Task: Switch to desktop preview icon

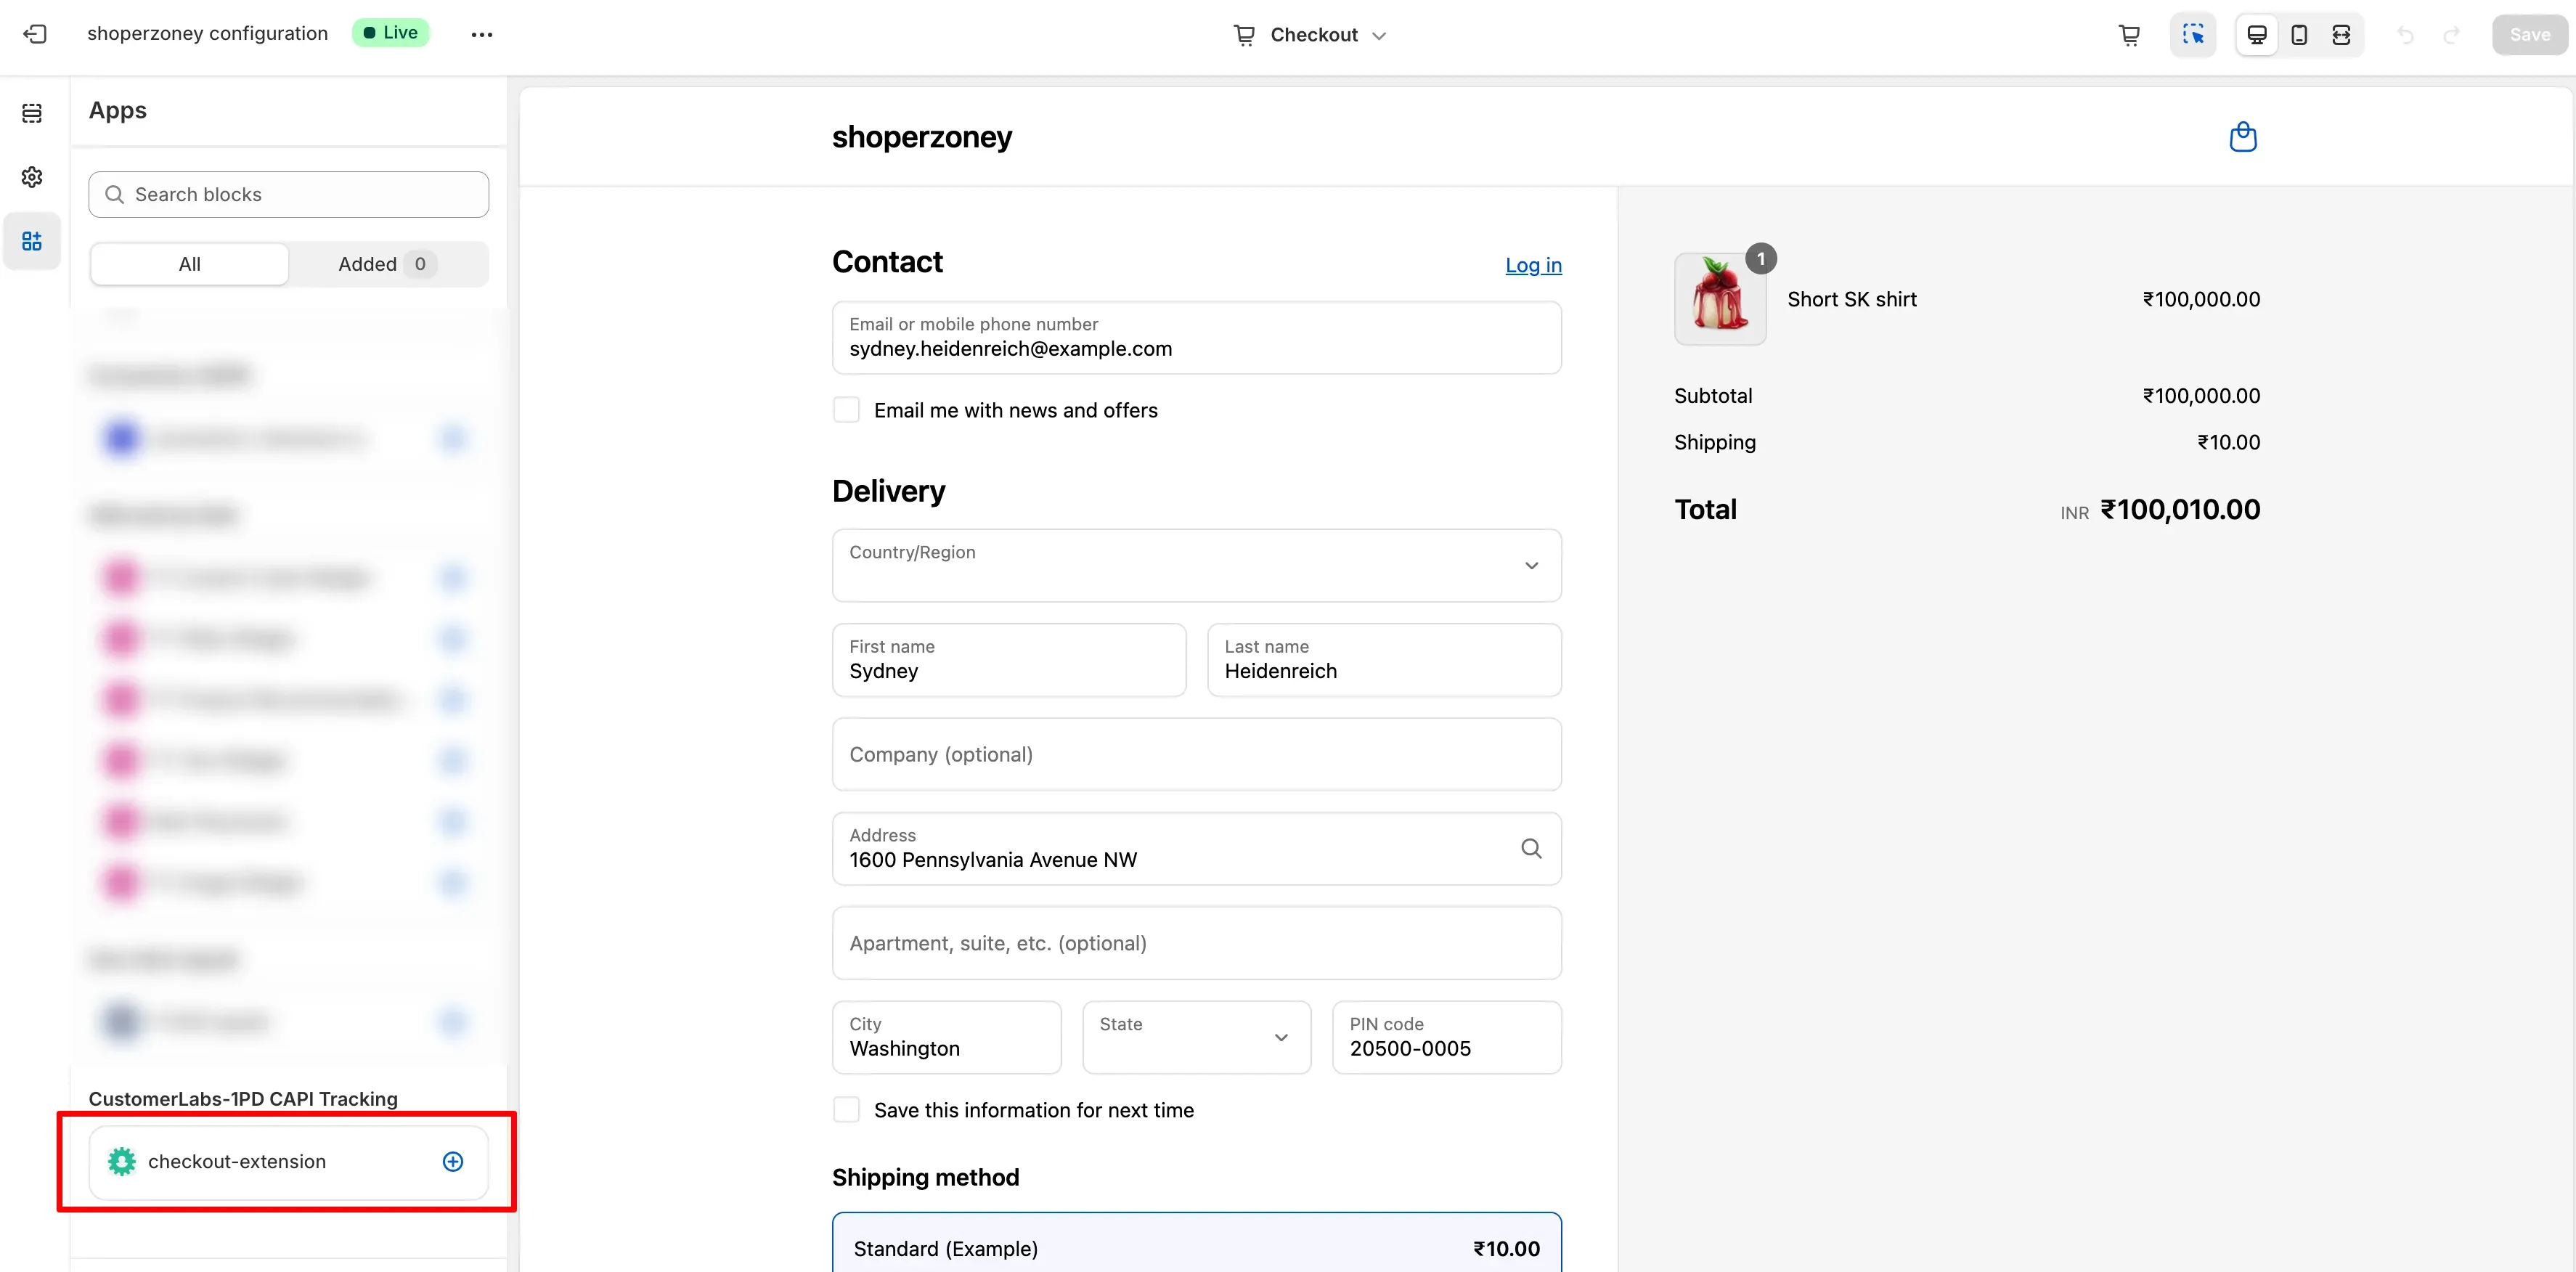Action: (2257, 35)
